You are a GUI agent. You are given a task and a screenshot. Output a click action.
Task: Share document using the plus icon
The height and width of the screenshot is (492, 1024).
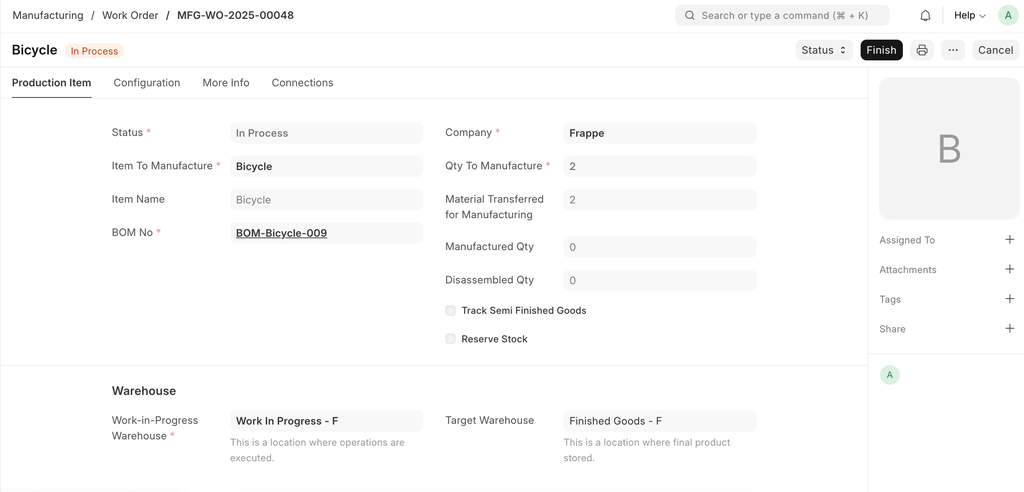(x=1009, y=328)
